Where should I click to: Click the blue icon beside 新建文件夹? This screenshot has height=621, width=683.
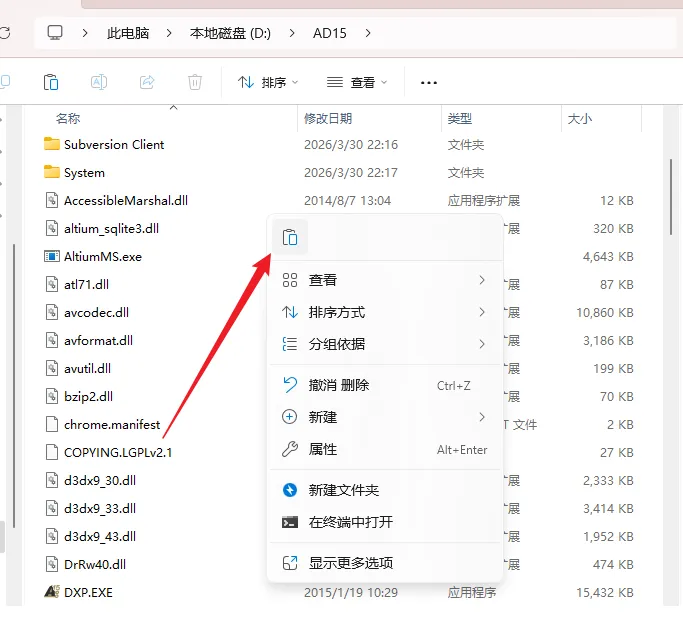point(290,490)
